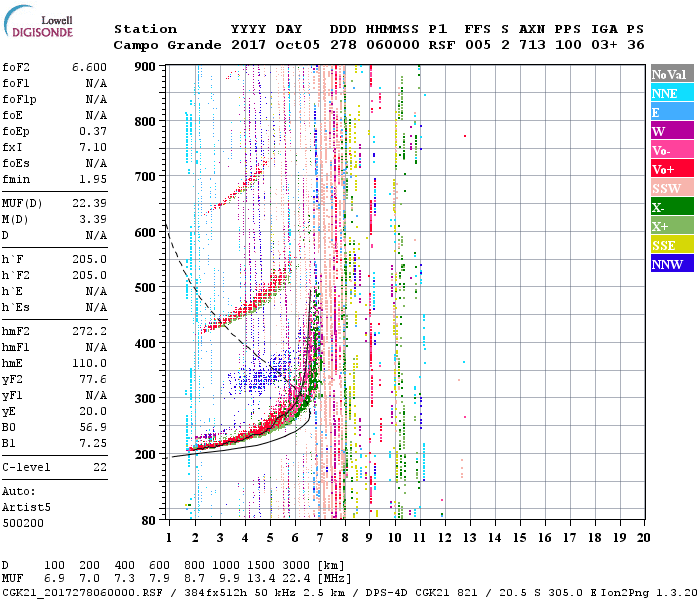
Task: Click the 200 km height axis label
Action: point(145,454)
